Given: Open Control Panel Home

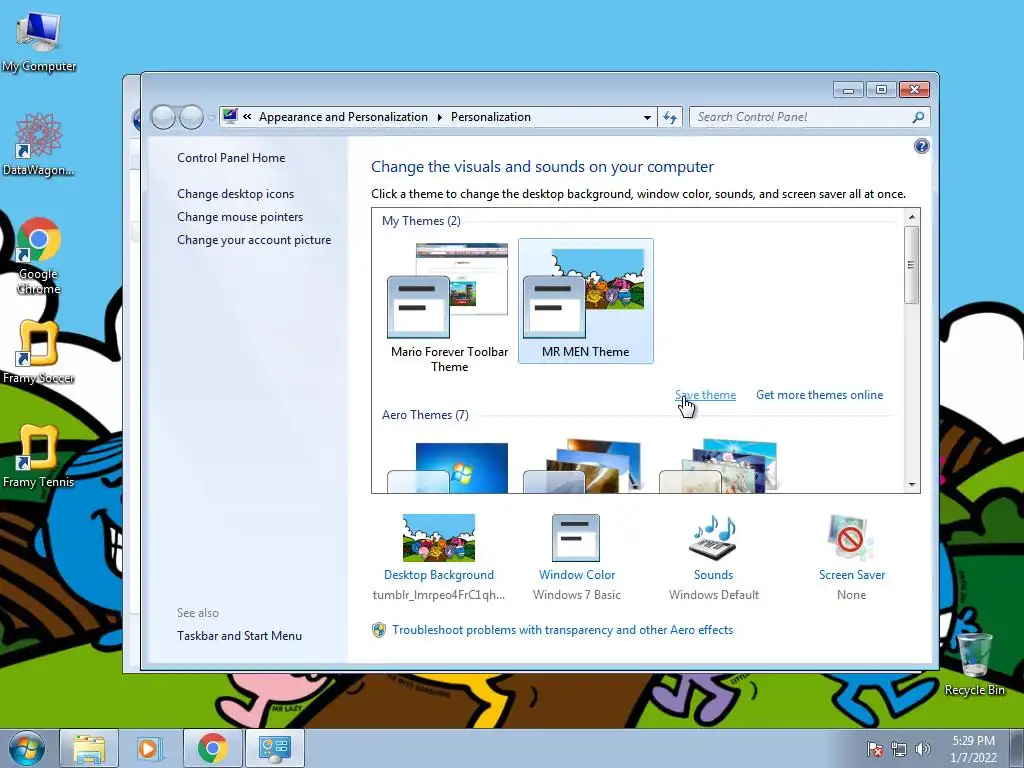Looking at the screenshot, I should tap(231, 157).
